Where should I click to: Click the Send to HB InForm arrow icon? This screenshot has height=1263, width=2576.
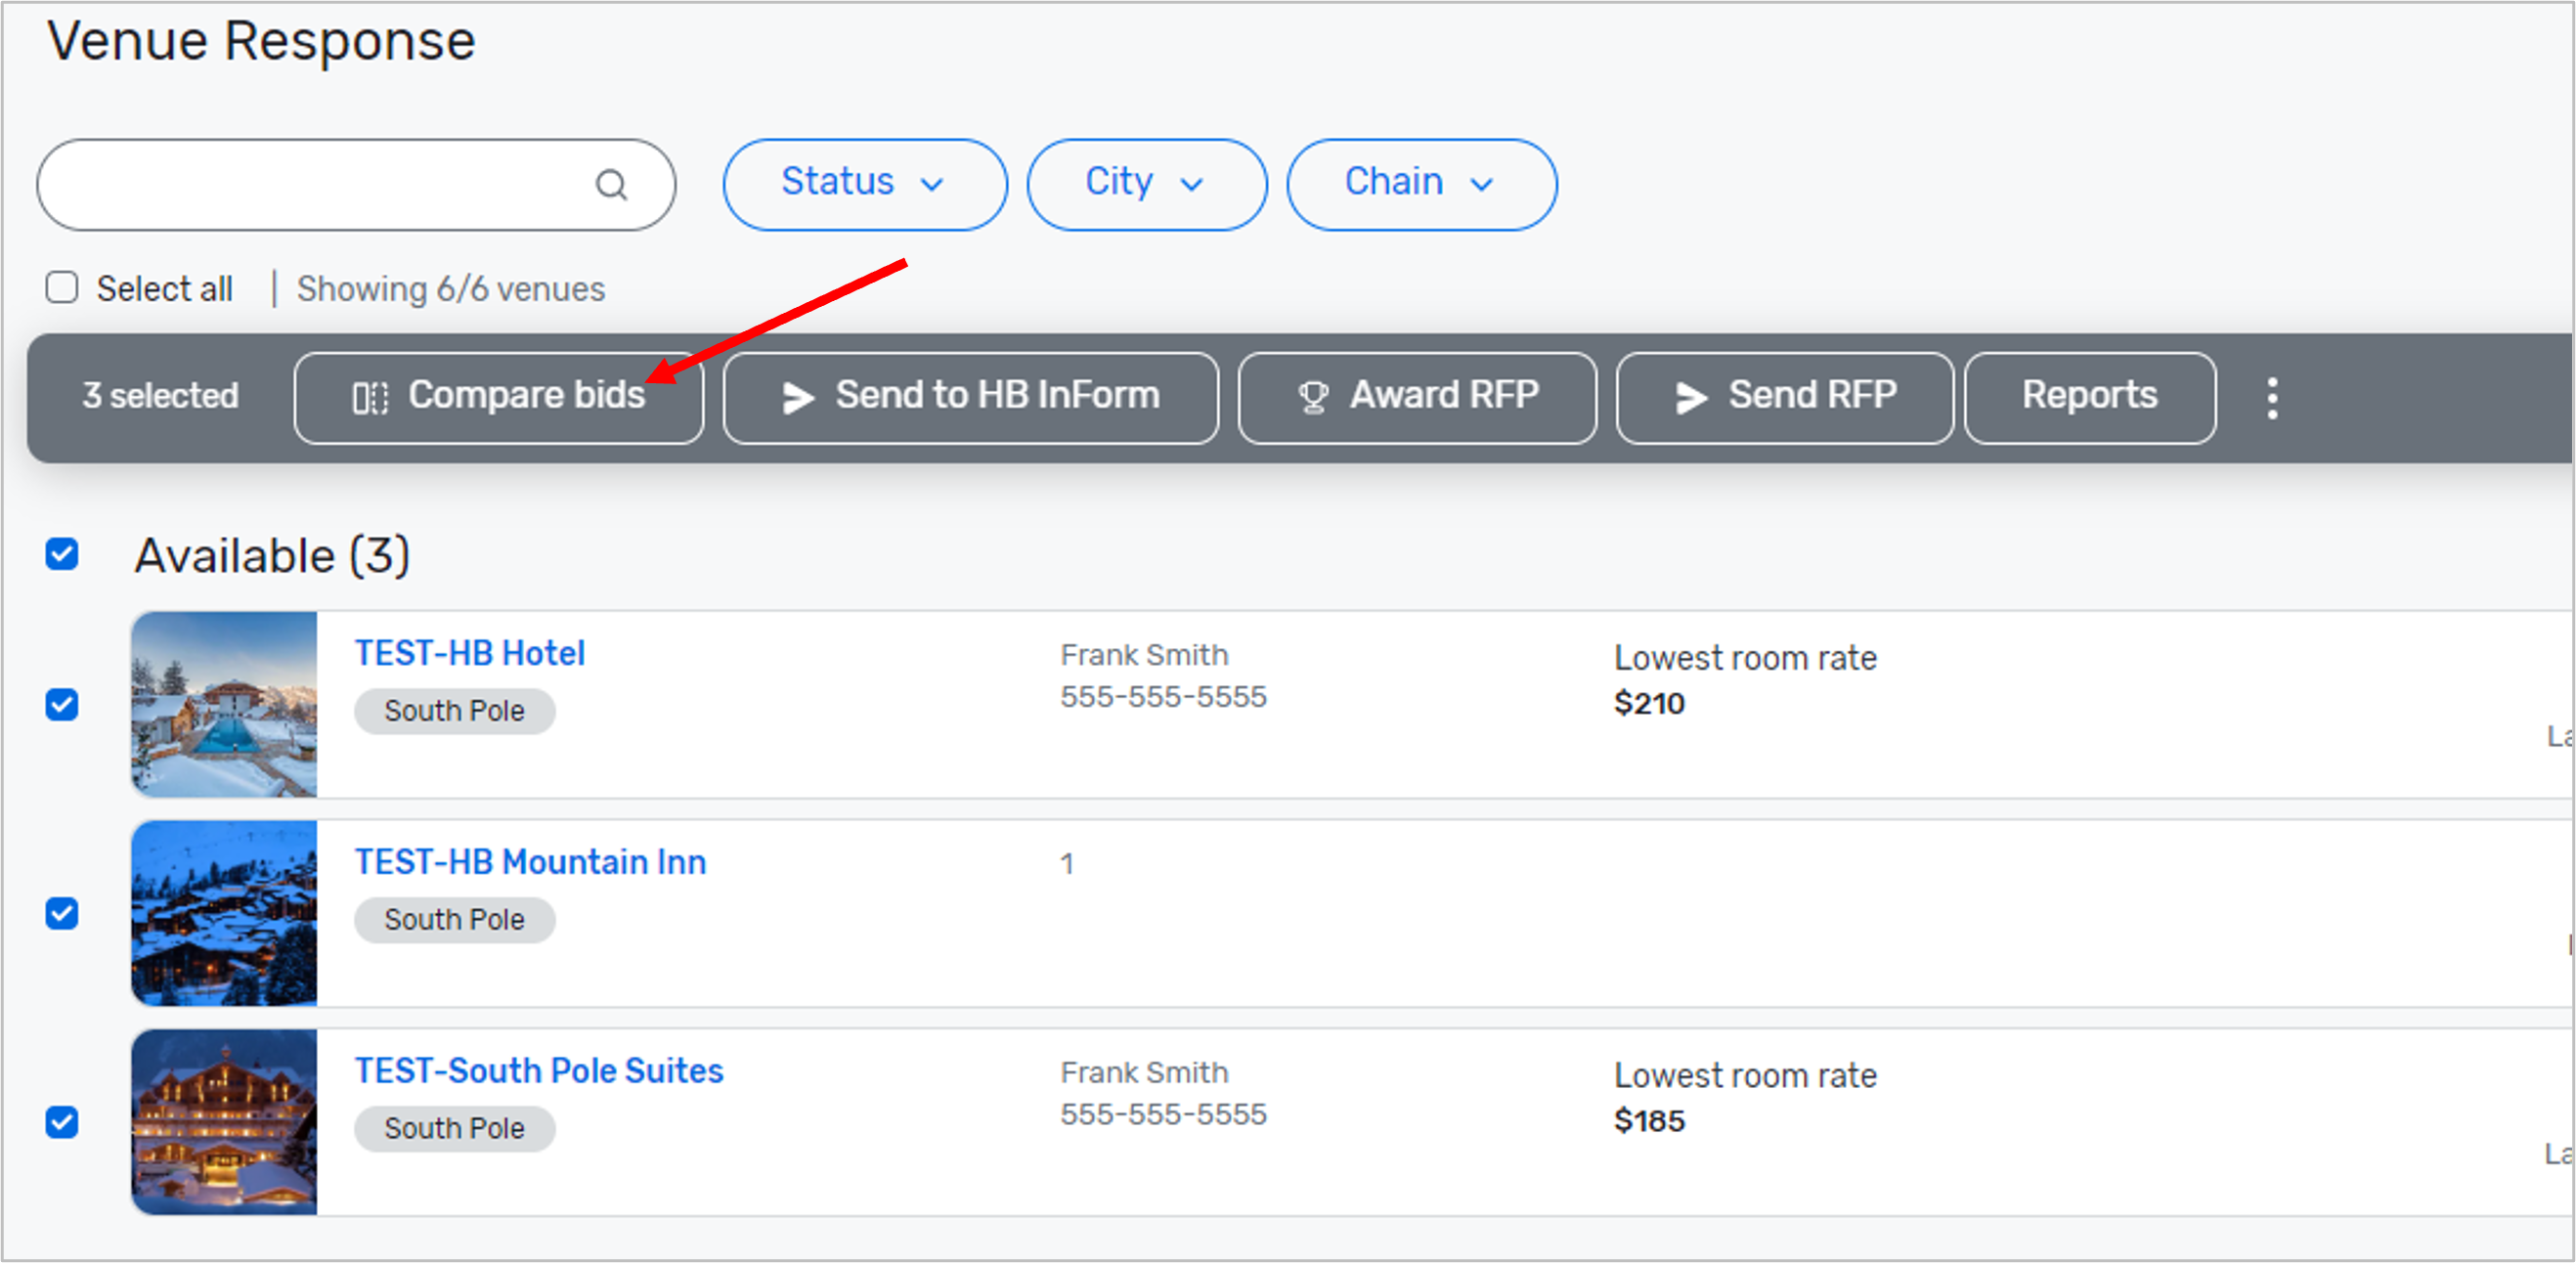pyautogui.click(x=797, y=396)
